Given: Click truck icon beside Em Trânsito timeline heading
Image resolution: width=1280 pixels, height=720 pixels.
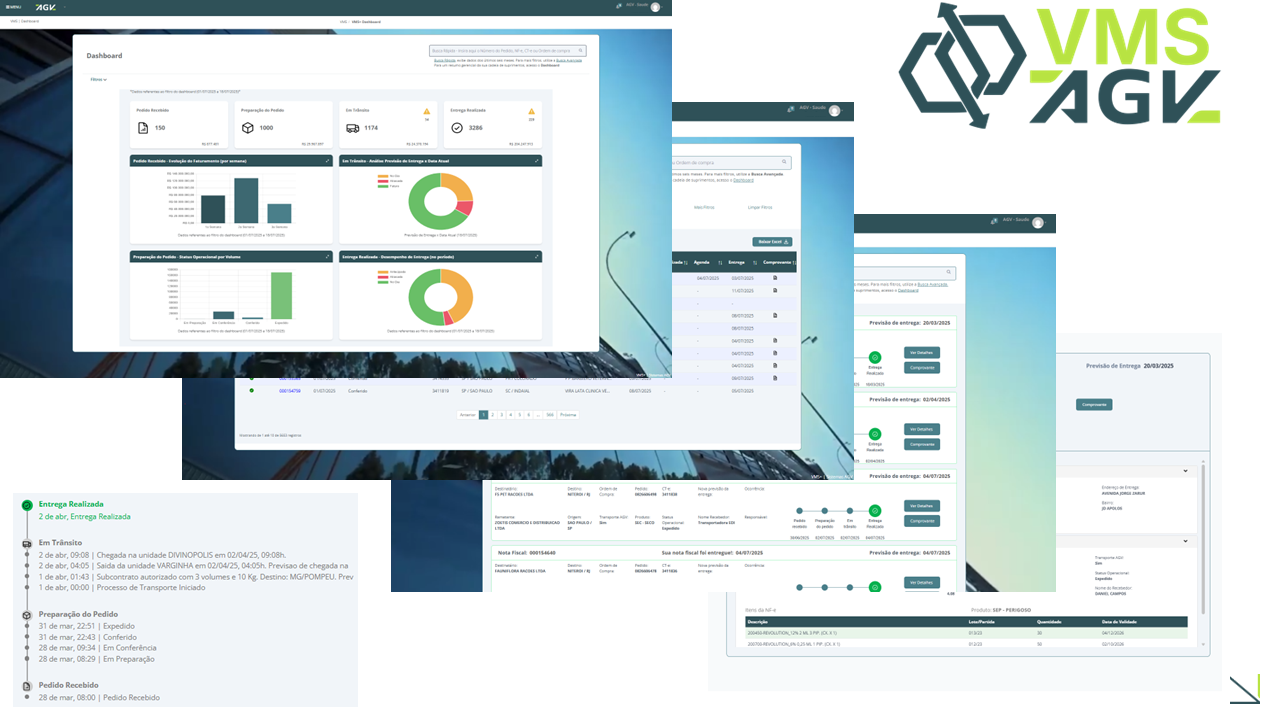Looking at the screenshot, I should pos(27,543).
